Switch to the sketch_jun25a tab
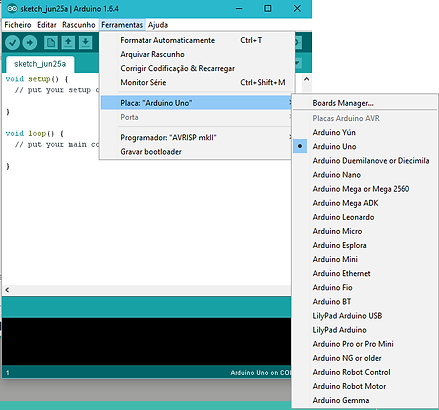This screenshot has width=439, height=410. pos(40,64)
